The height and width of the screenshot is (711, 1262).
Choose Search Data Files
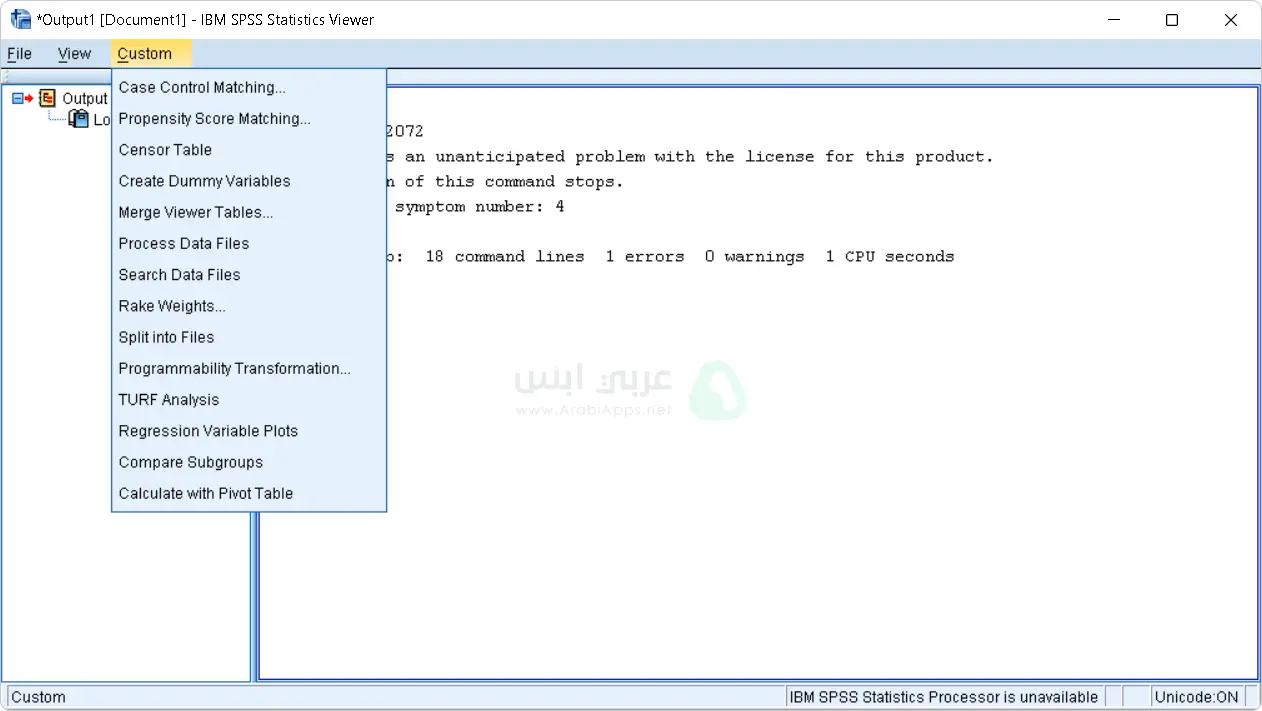click(179, 275)
